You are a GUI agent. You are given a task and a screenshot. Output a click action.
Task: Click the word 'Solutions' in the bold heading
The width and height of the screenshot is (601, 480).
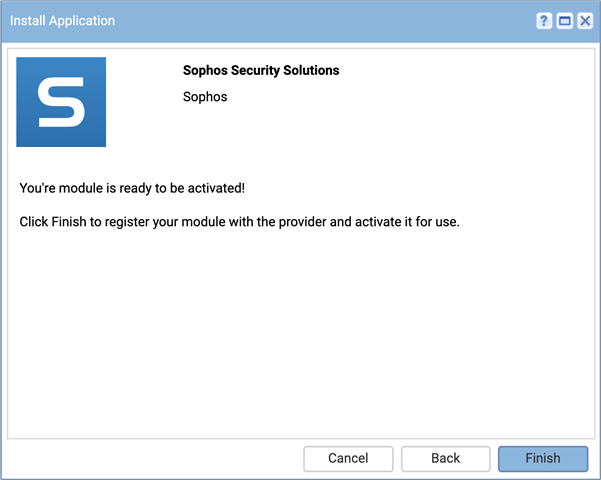[x=311, y=71]
